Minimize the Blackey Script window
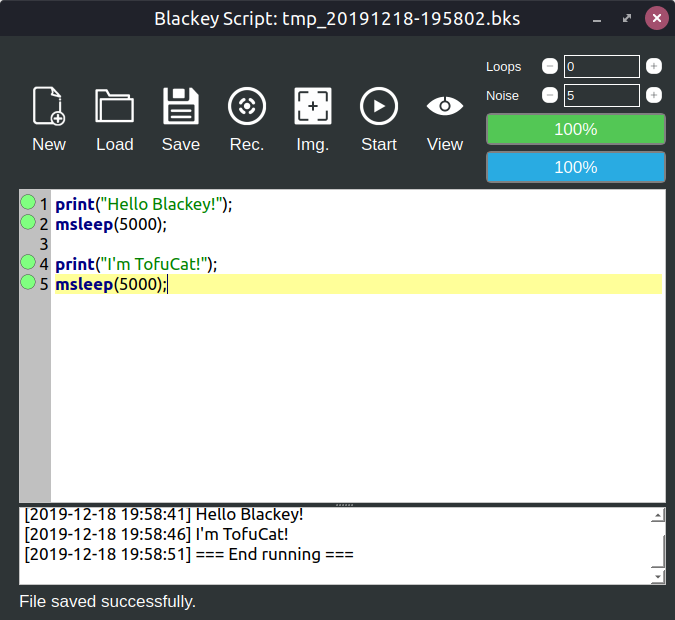This screenshot has width=675, height=620. point(597,19)
